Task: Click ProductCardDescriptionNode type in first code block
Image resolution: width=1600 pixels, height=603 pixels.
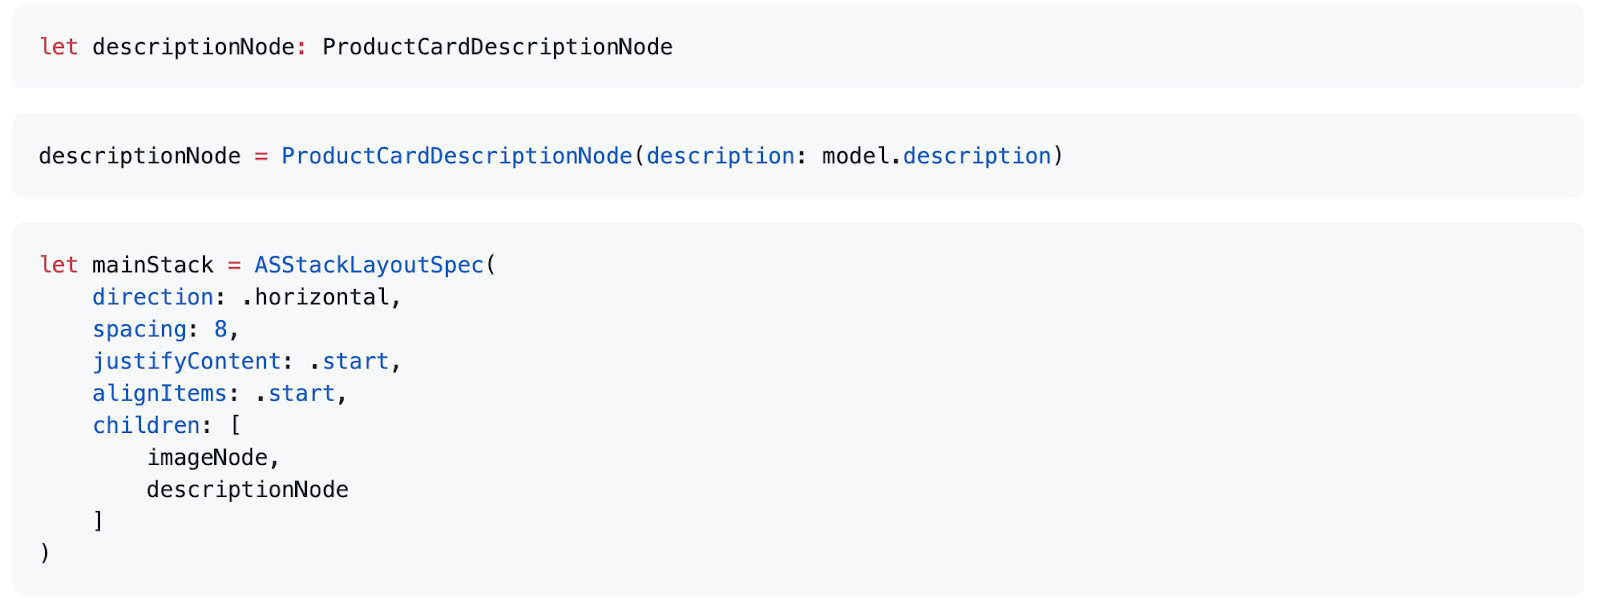Action: click(x=497, y=47)
